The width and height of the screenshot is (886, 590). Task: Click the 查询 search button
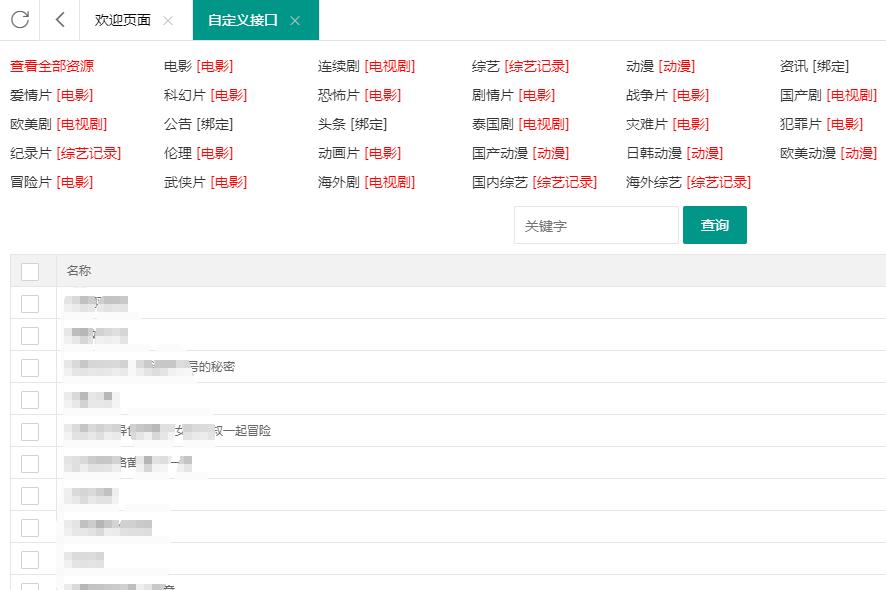714,225
